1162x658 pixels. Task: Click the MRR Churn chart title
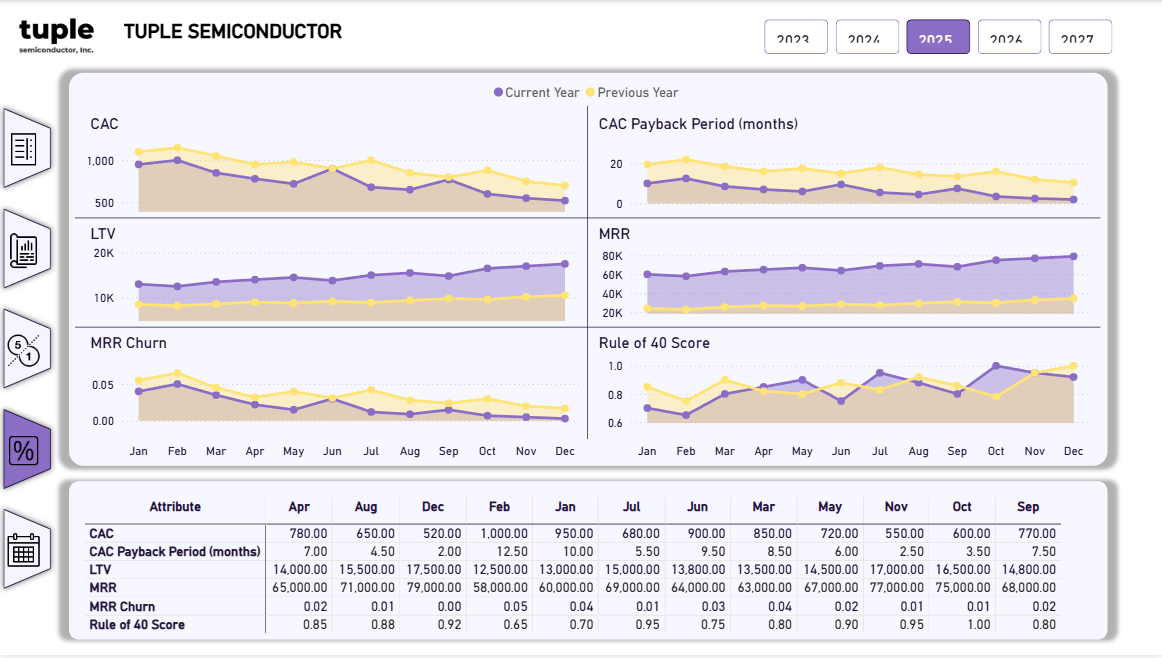128,343
